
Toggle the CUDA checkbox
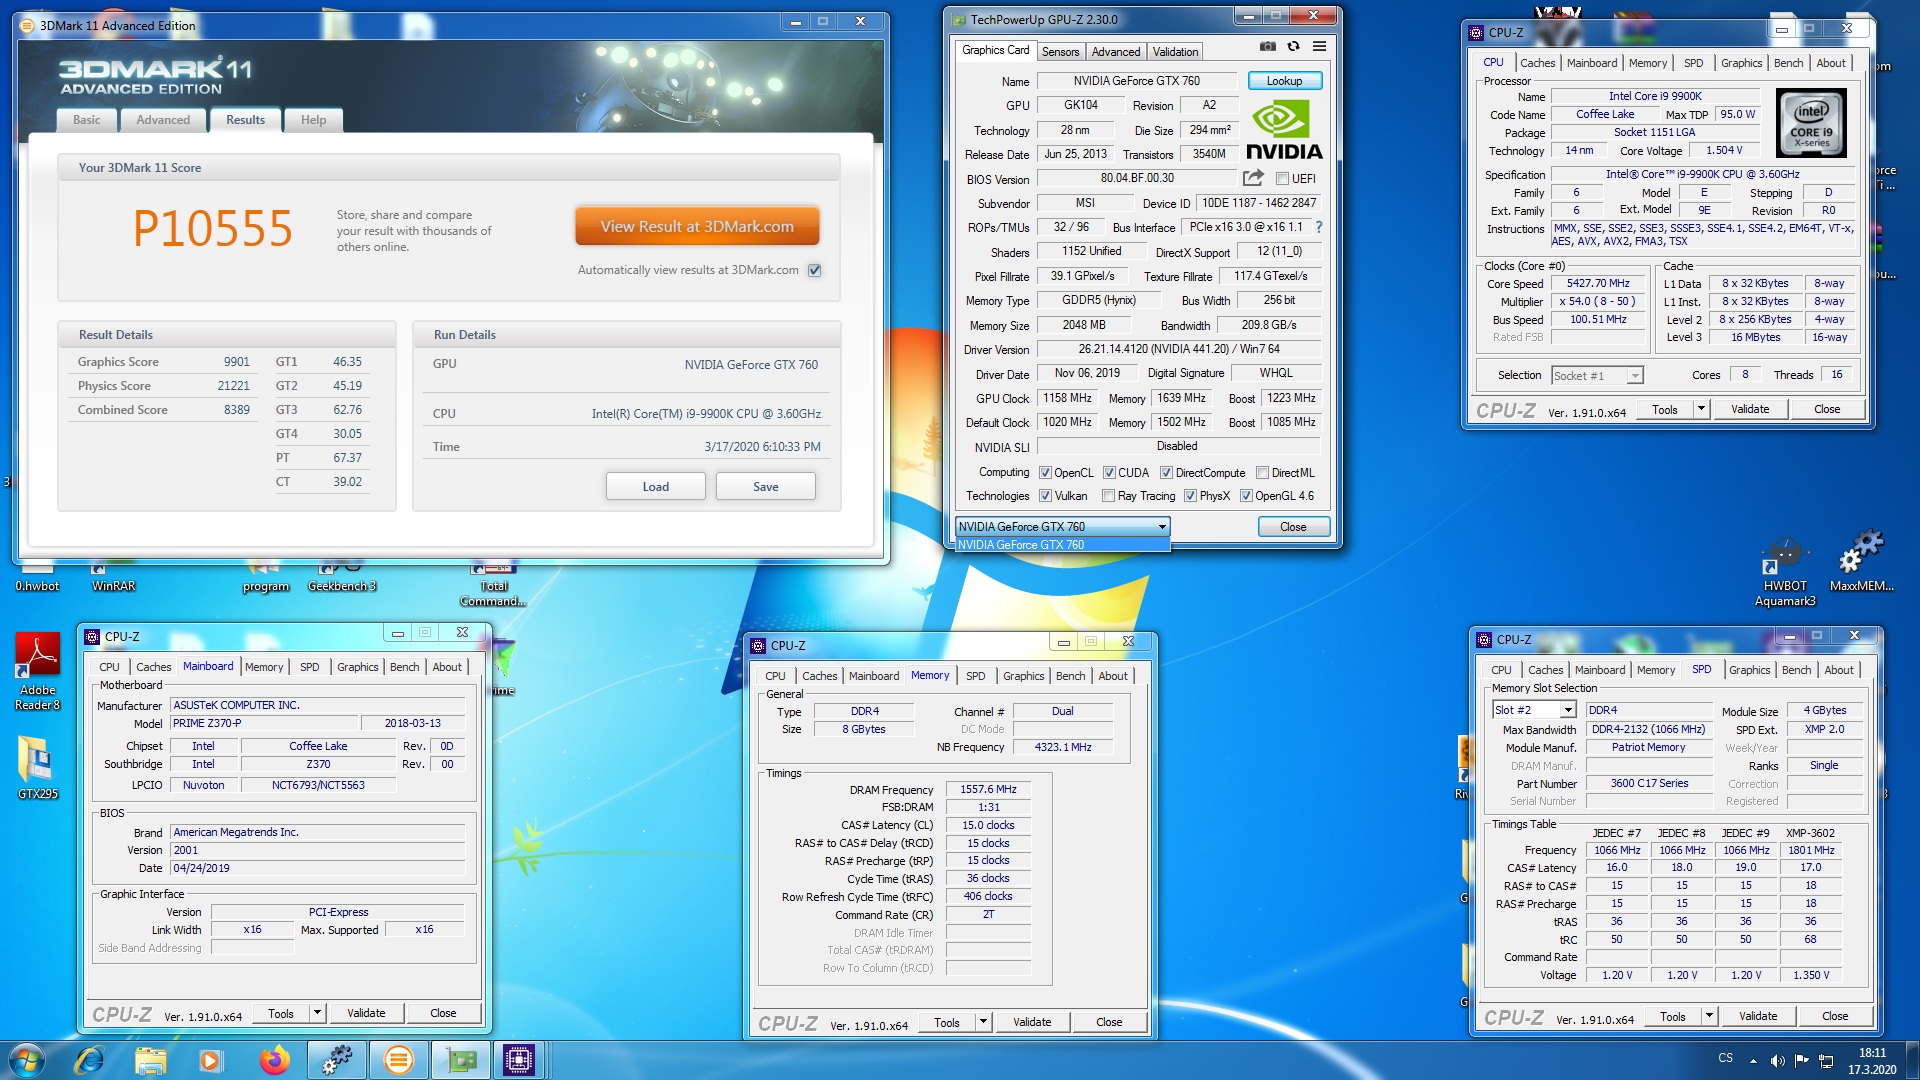pyautogui.click(x=1109, y=473)
